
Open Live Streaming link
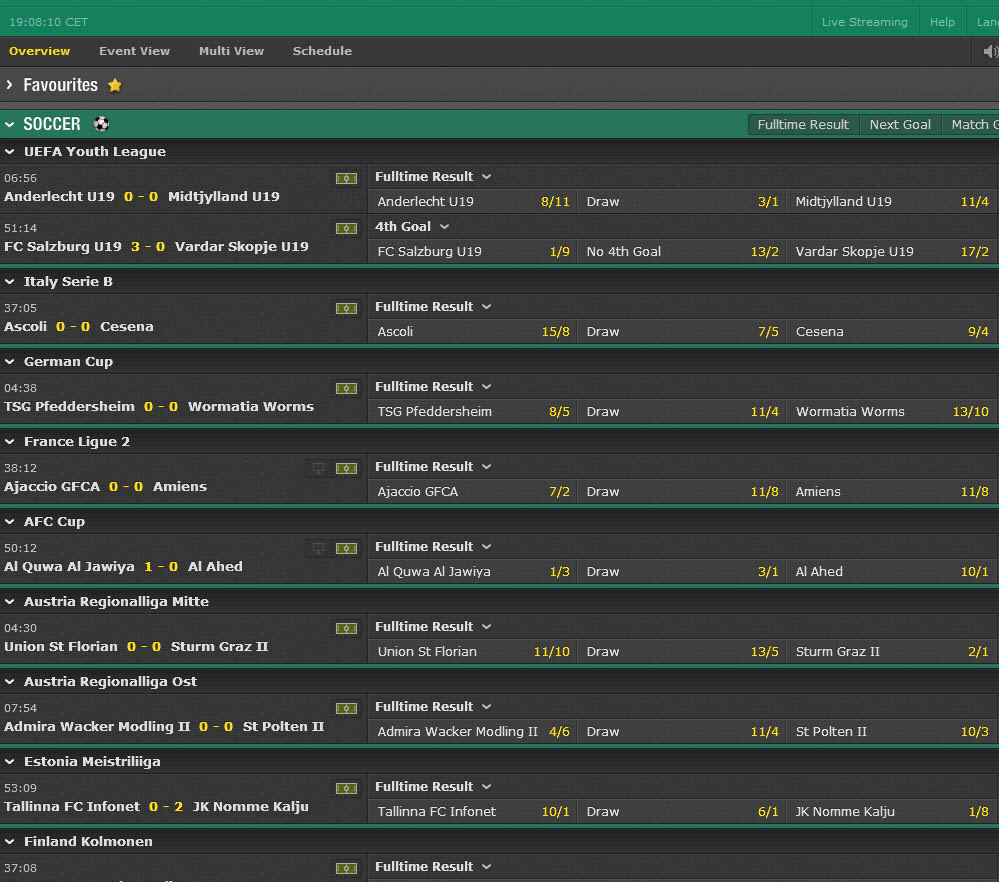tap(865, 22)
